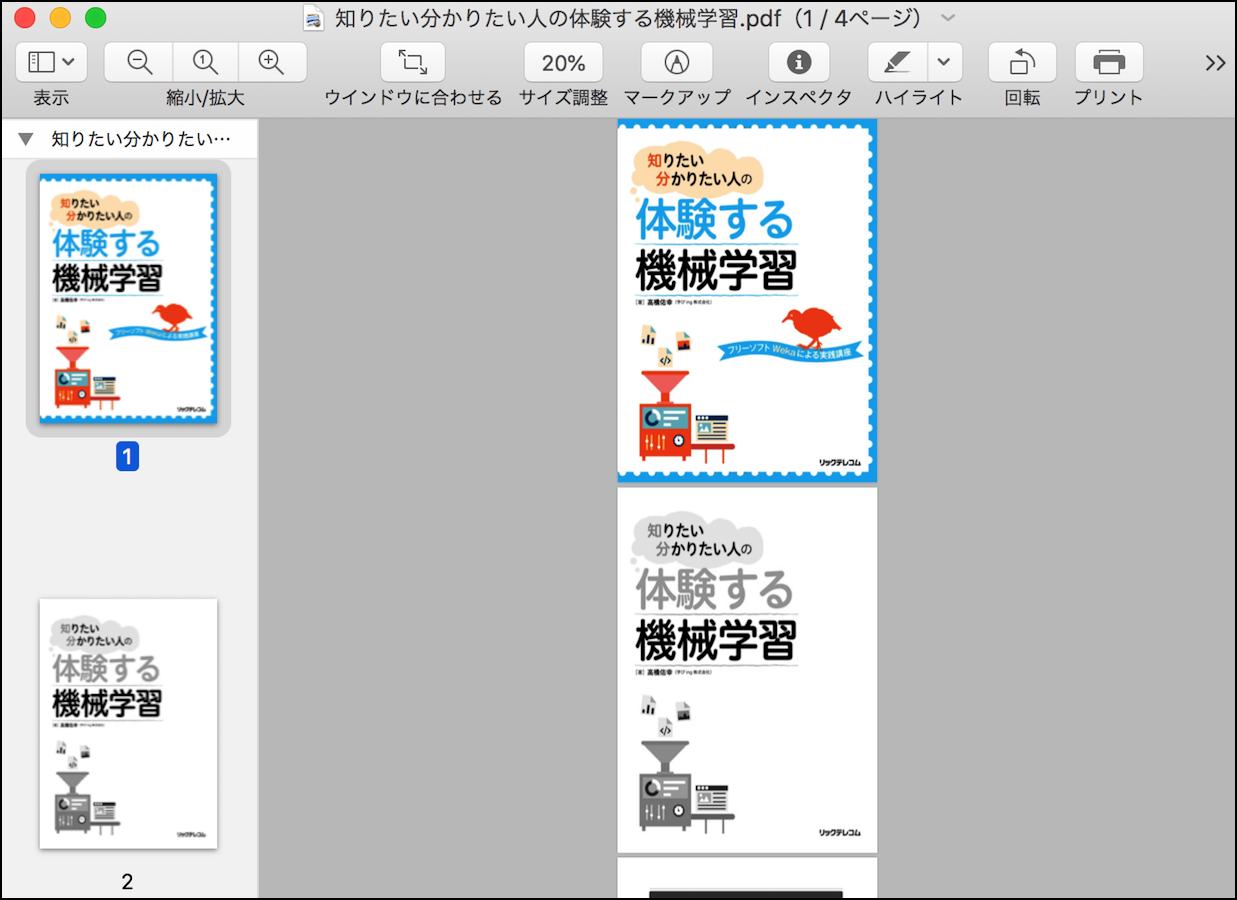Open the title dropdown chevron beside filename

tap(948, 18)
